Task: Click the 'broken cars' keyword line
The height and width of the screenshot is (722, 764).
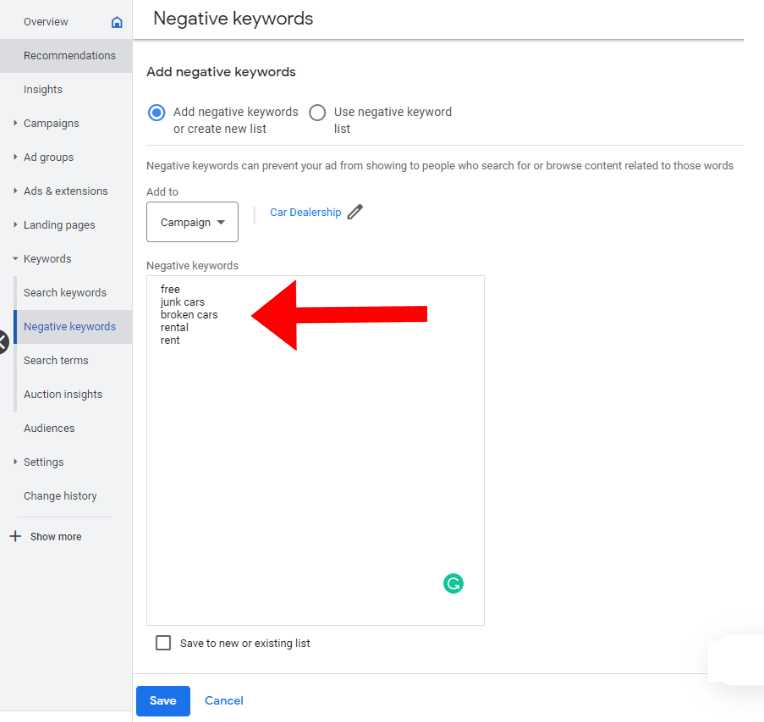Action: pyautogui.click(x=189, y=315)
